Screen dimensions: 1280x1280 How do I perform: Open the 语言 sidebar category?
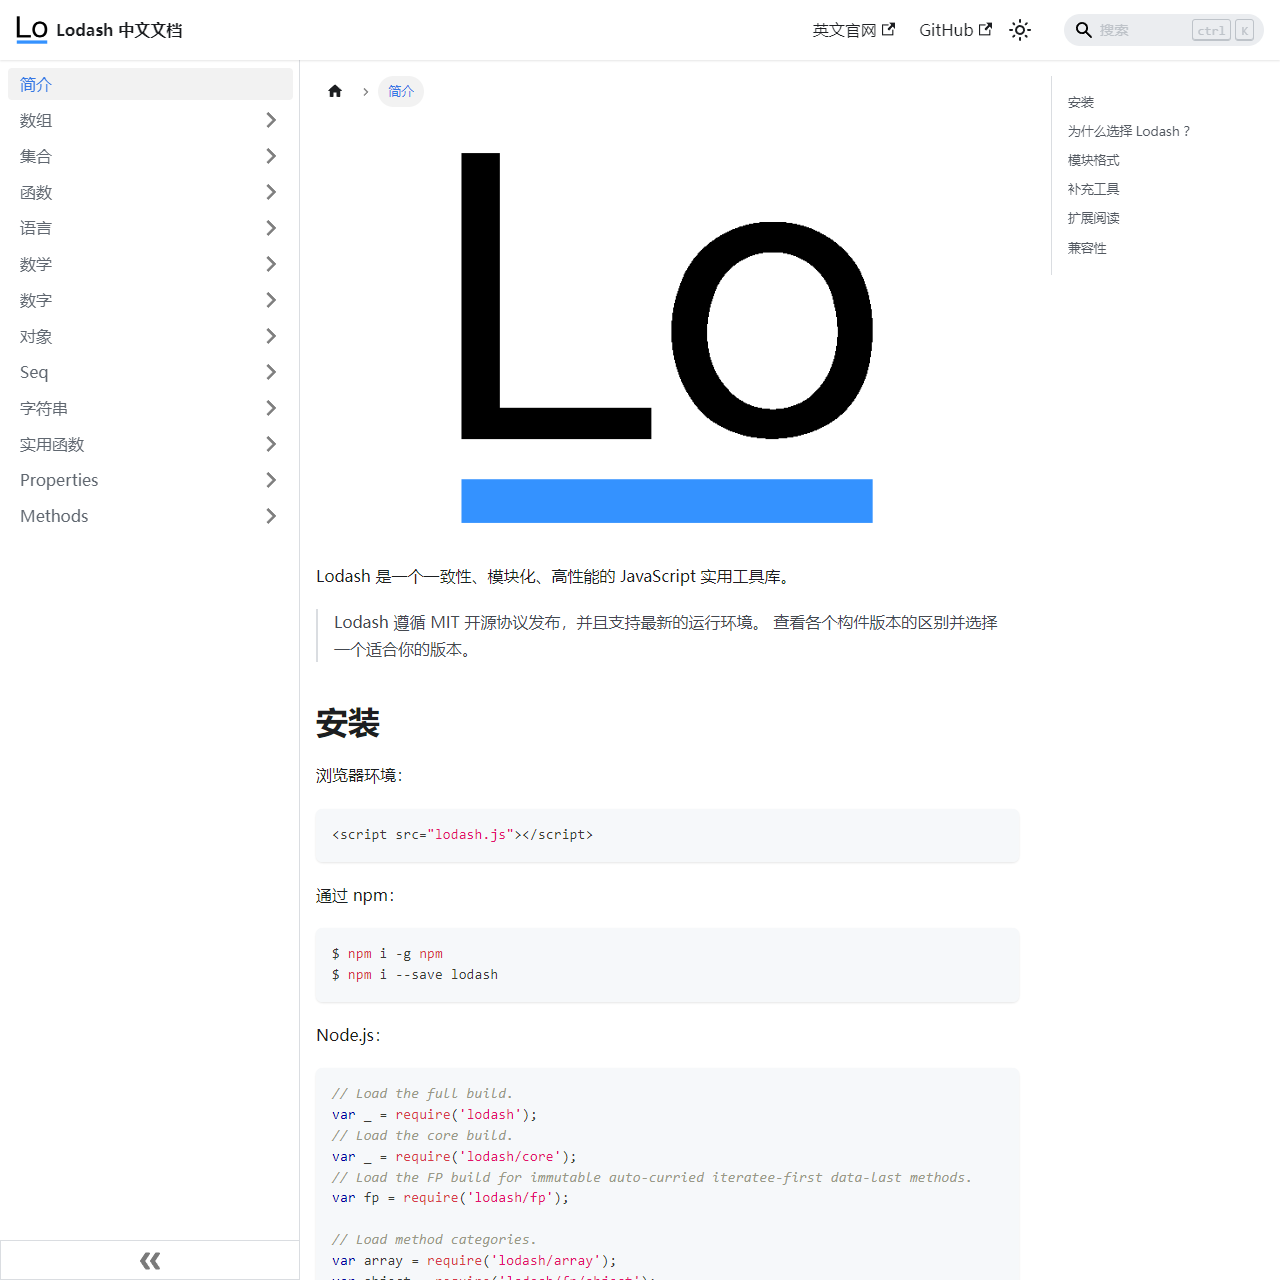130,228
